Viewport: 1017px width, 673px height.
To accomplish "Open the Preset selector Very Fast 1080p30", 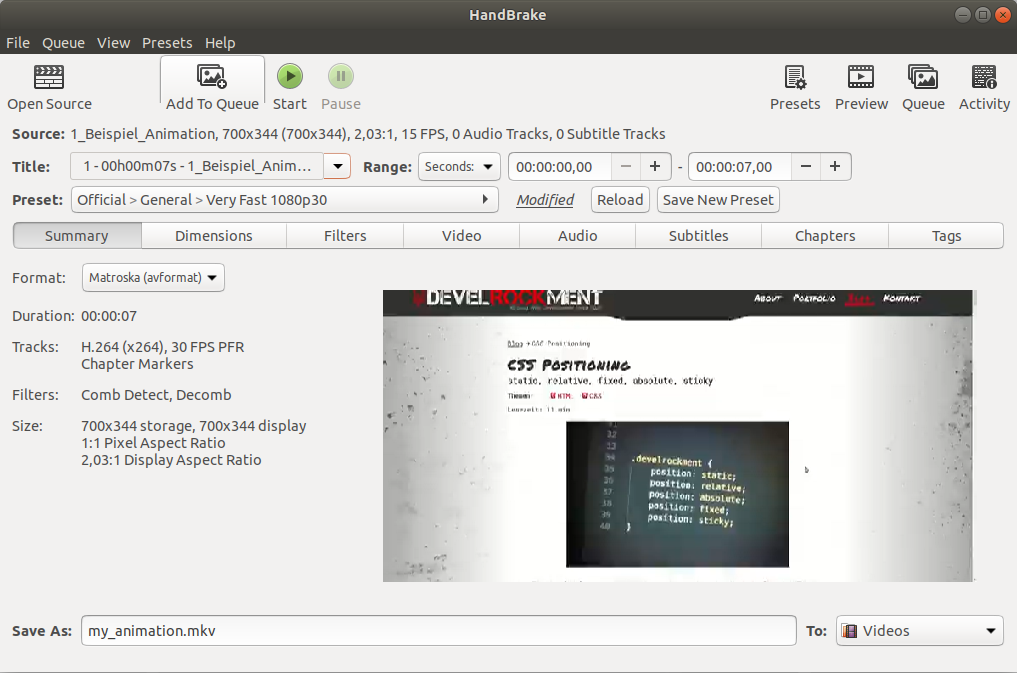I will pos(285,200).
